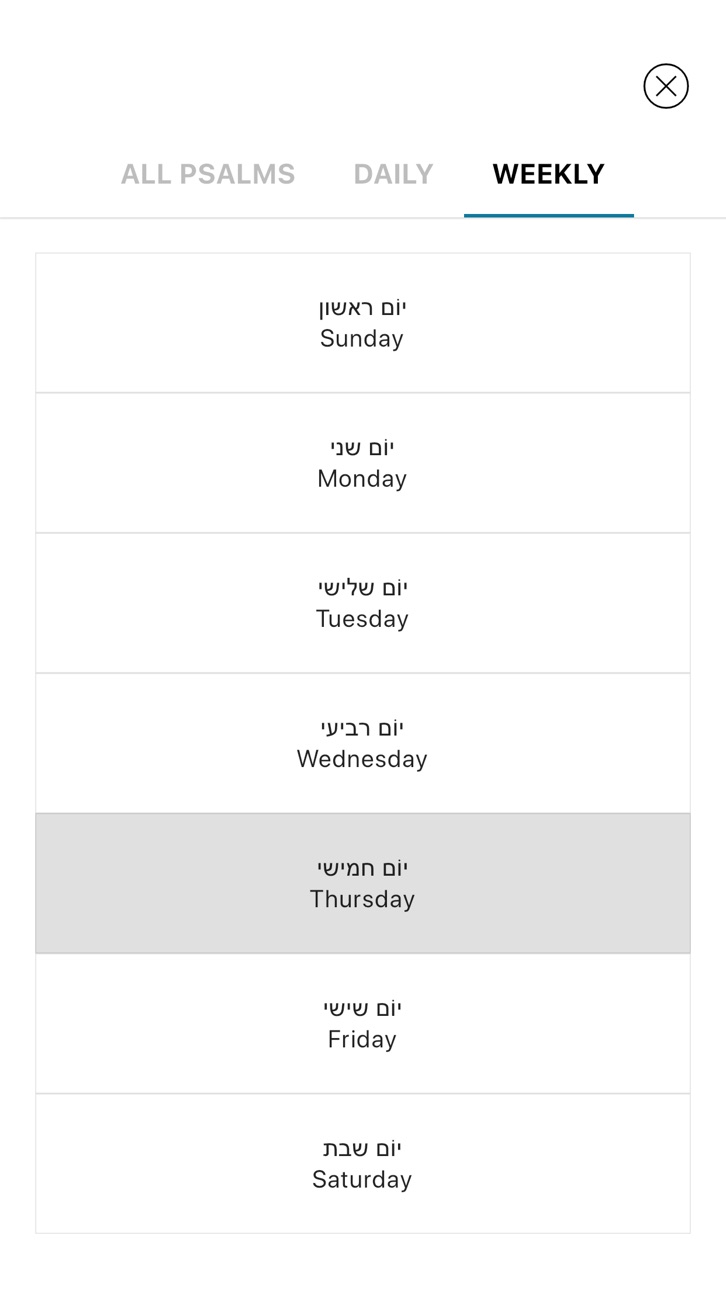Open the DAILY tab
This screenshot has height=1290, width=726.
(393, 174)
